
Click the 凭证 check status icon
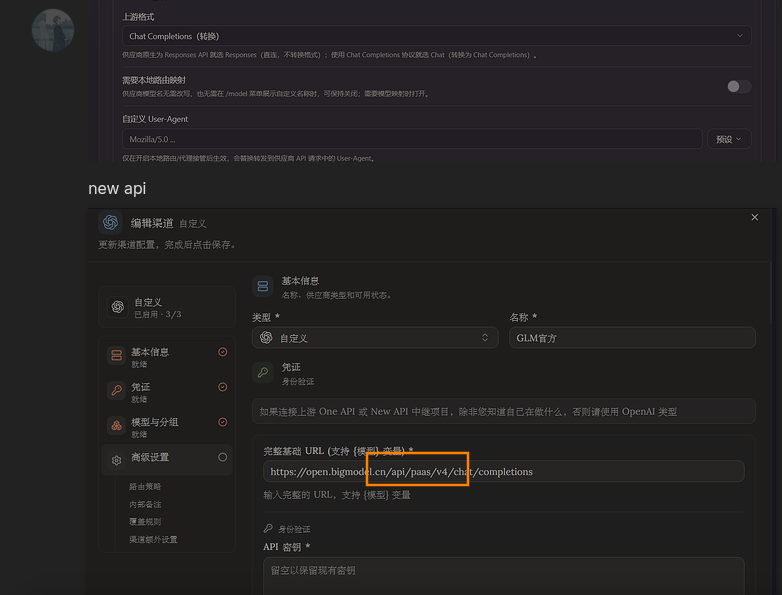click(x=223, y=387)
